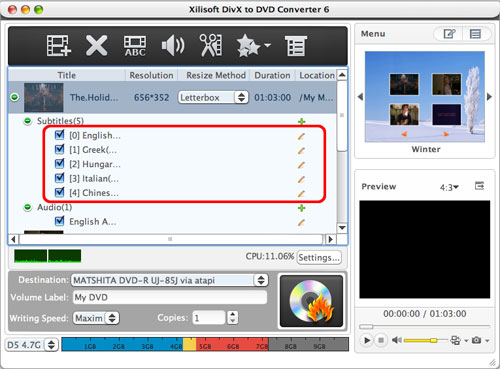Click the Burn disc button
The height and width of the screenshot is (369, 500).
point(311,301)
